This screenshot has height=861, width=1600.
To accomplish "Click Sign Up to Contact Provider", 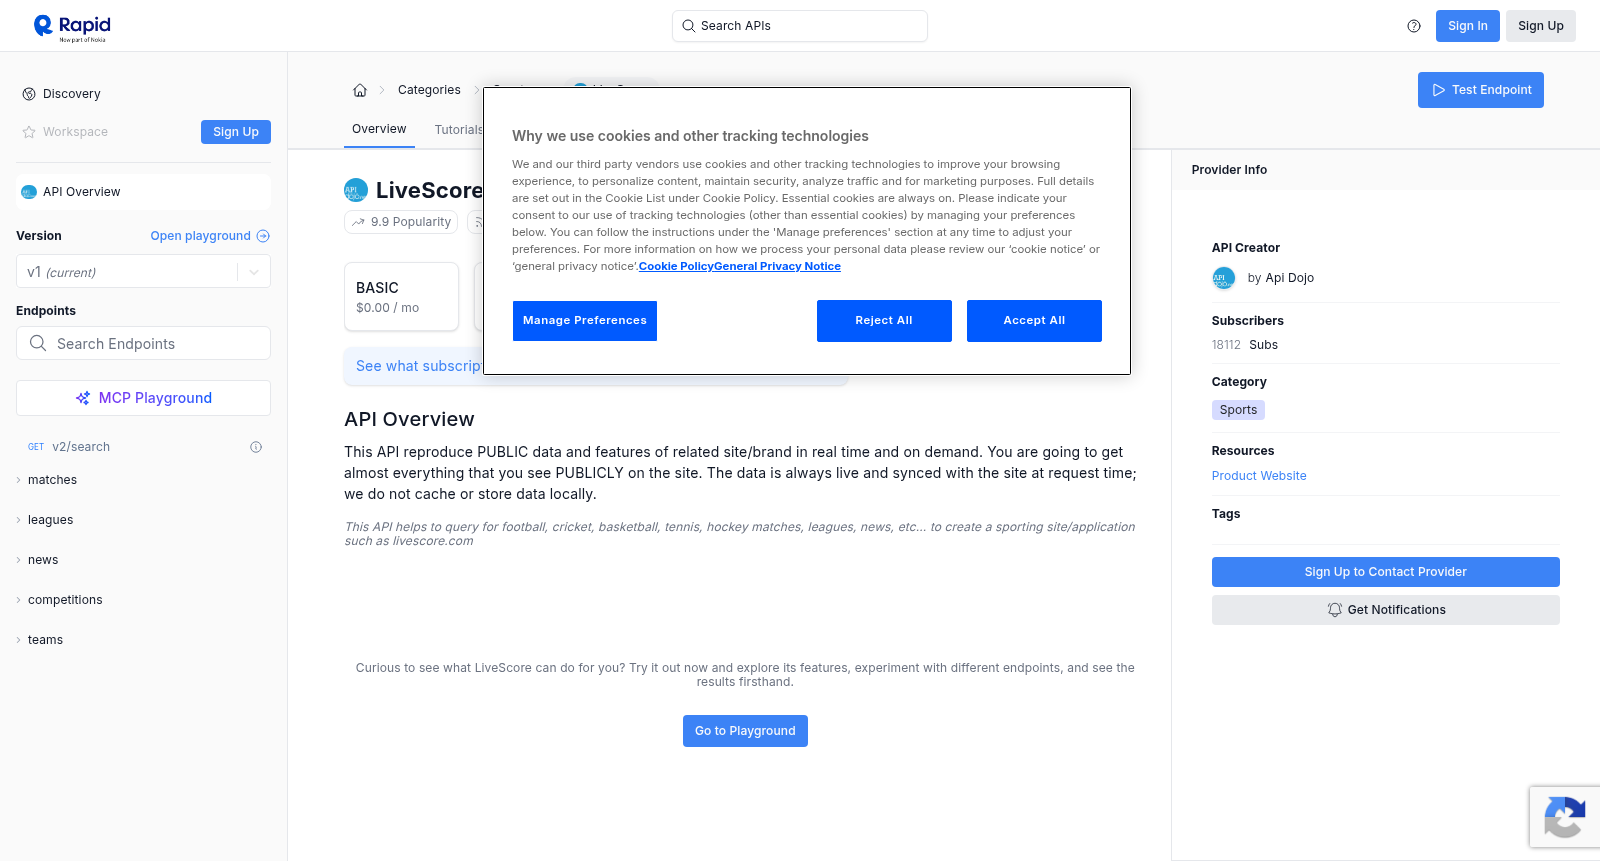I will (1386, 572).
